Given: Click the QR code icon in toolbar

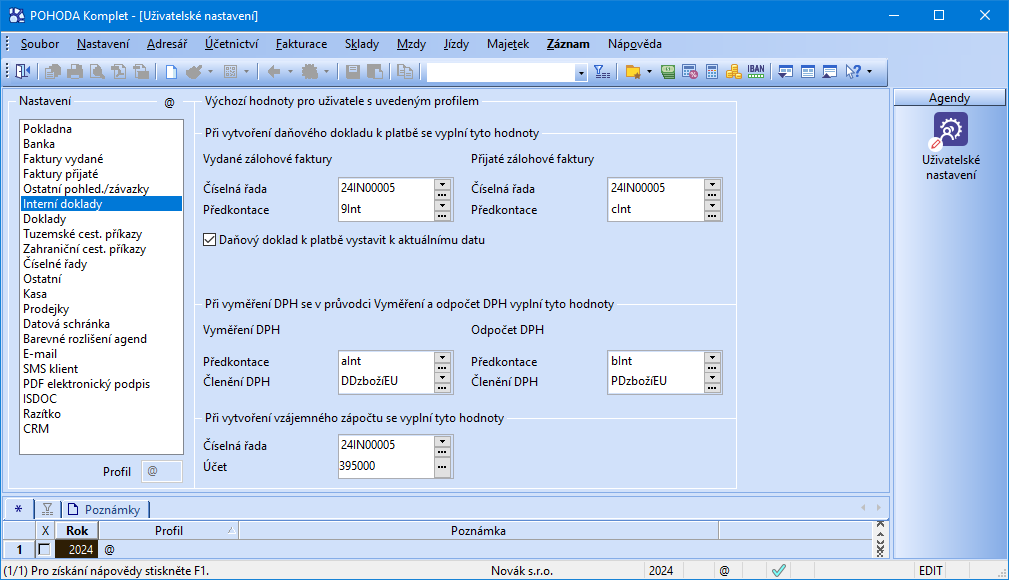Looking at the screenshot, I should tap(230, 72).
